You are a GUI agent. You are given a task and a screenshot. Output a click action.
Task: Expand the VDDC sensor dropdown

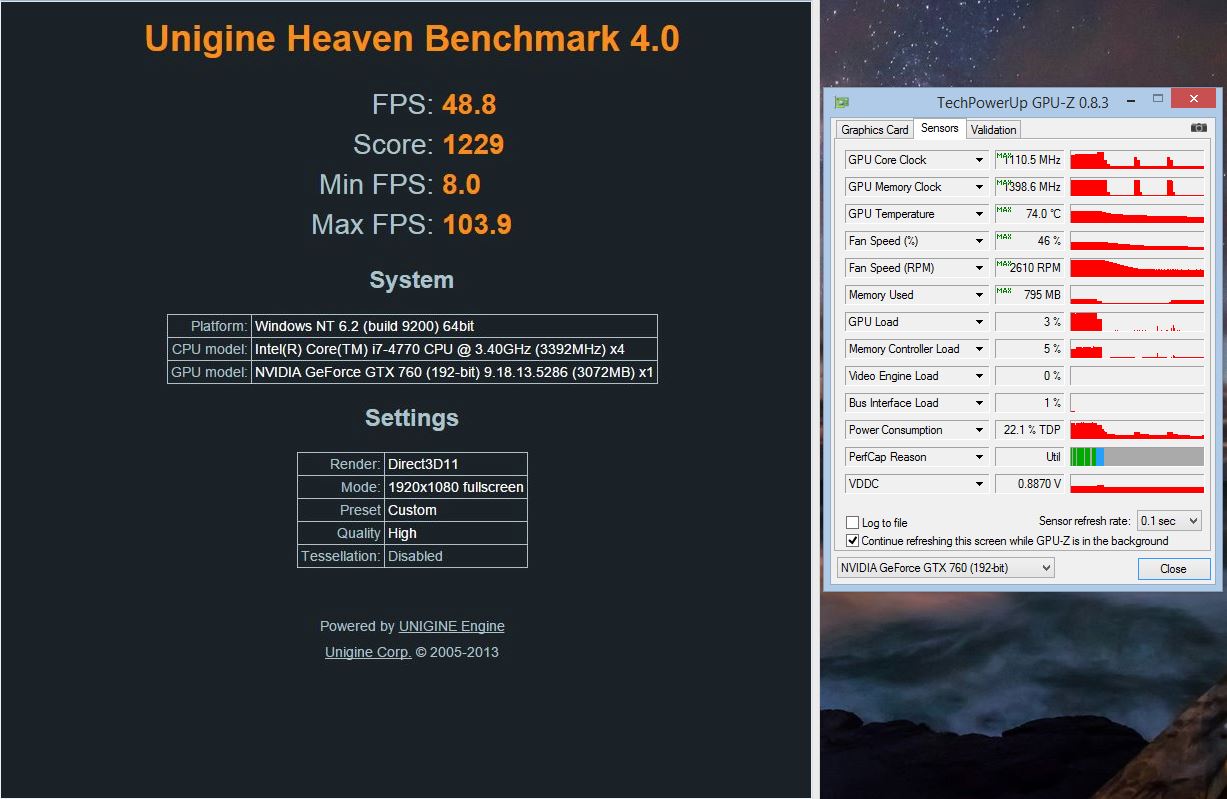(x=980, y=484)
